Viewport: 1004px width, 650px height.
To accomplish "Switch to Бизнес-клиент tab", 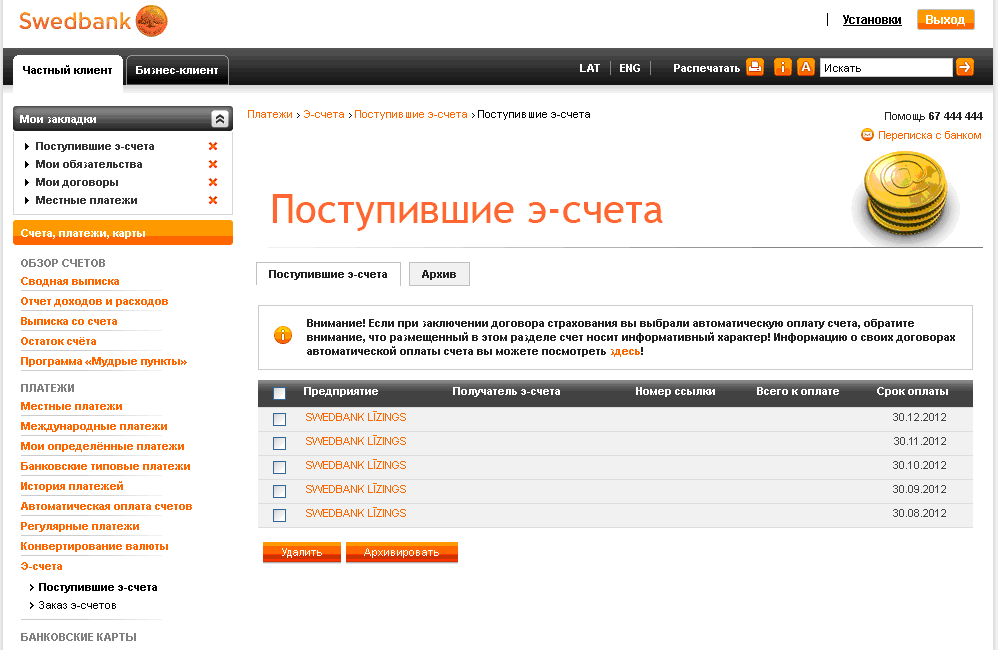I will click(x=177, y=70).
